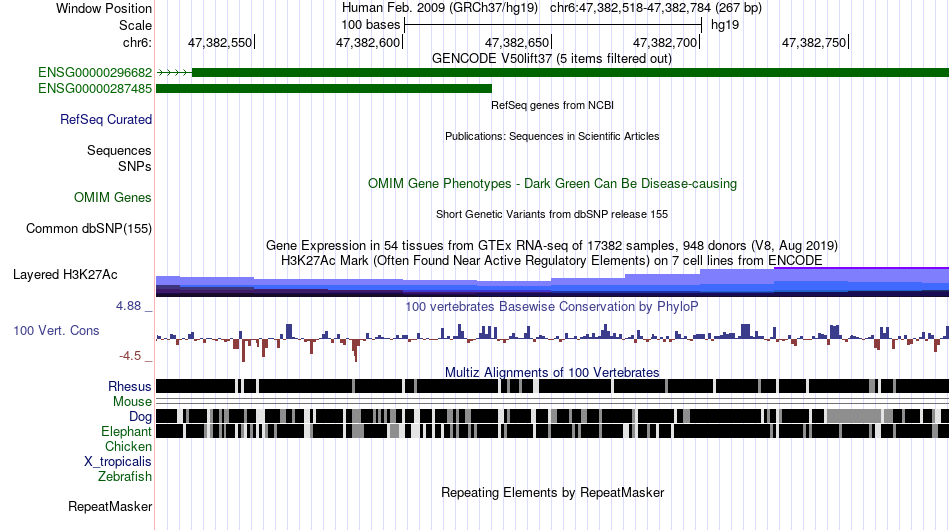Click the -4.5 PhyloP lower scale value

point(130,356)
